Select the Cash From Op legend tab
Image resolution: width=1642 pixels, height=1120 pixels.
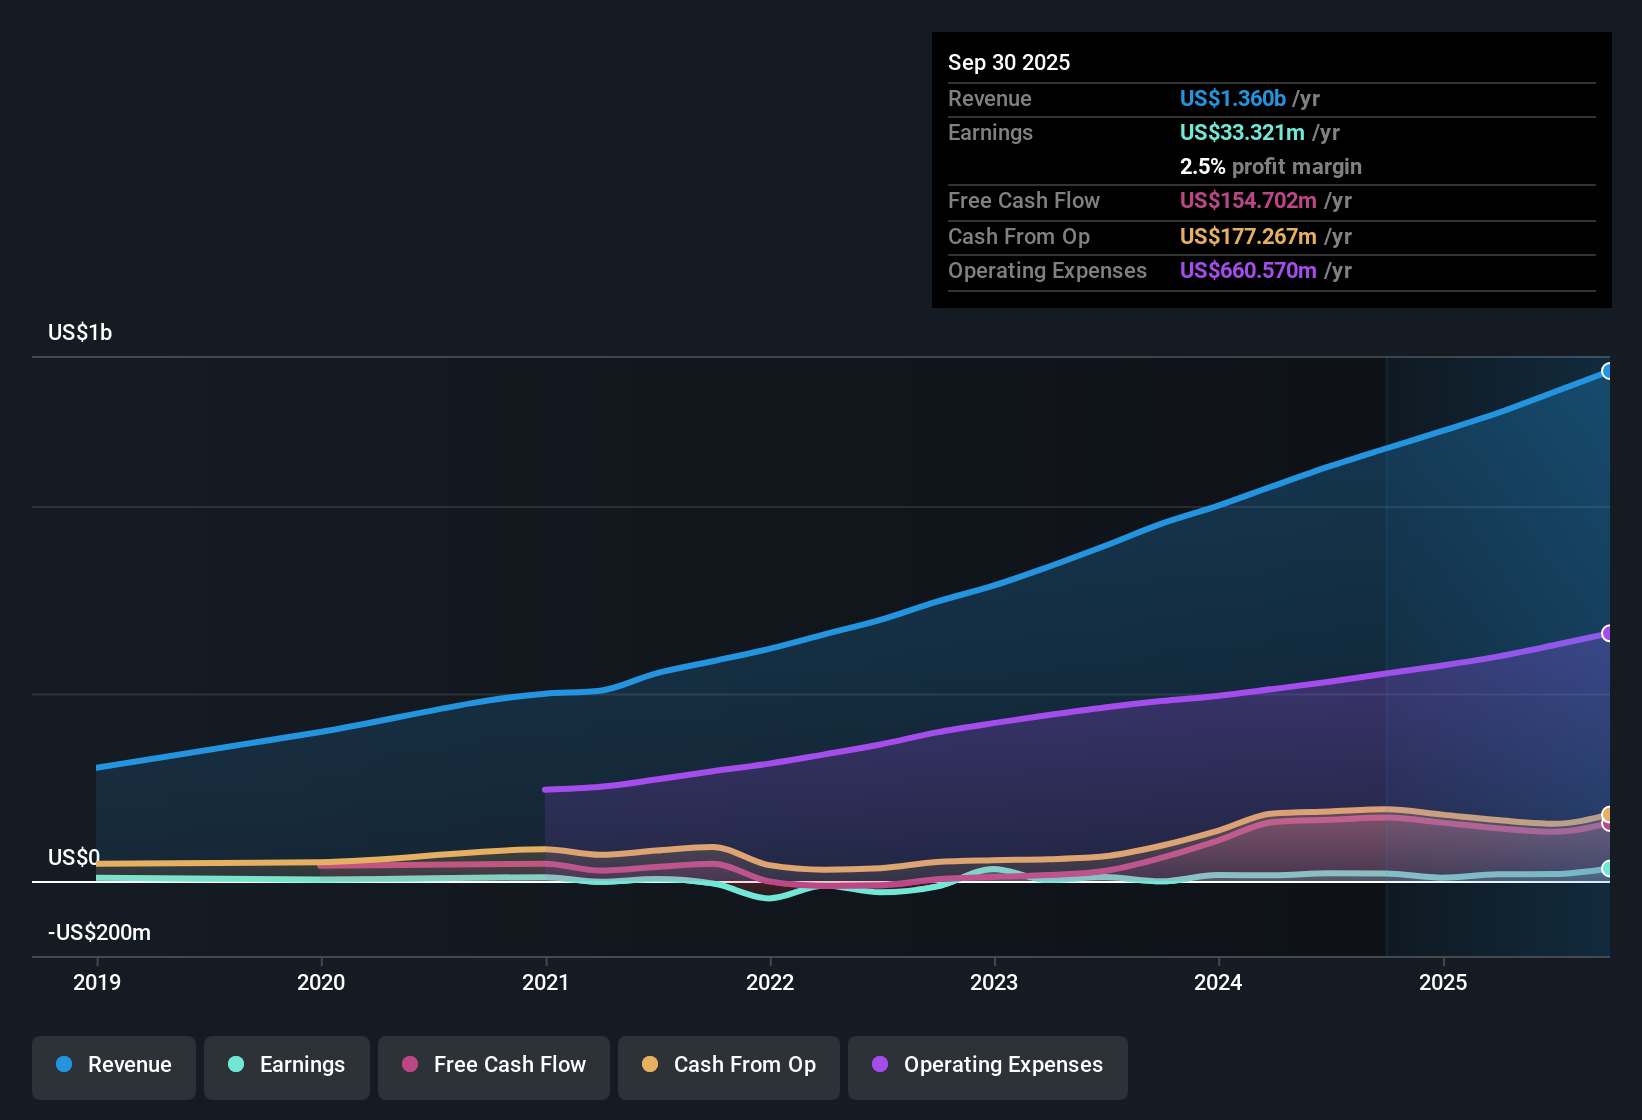pos(728,1066)
